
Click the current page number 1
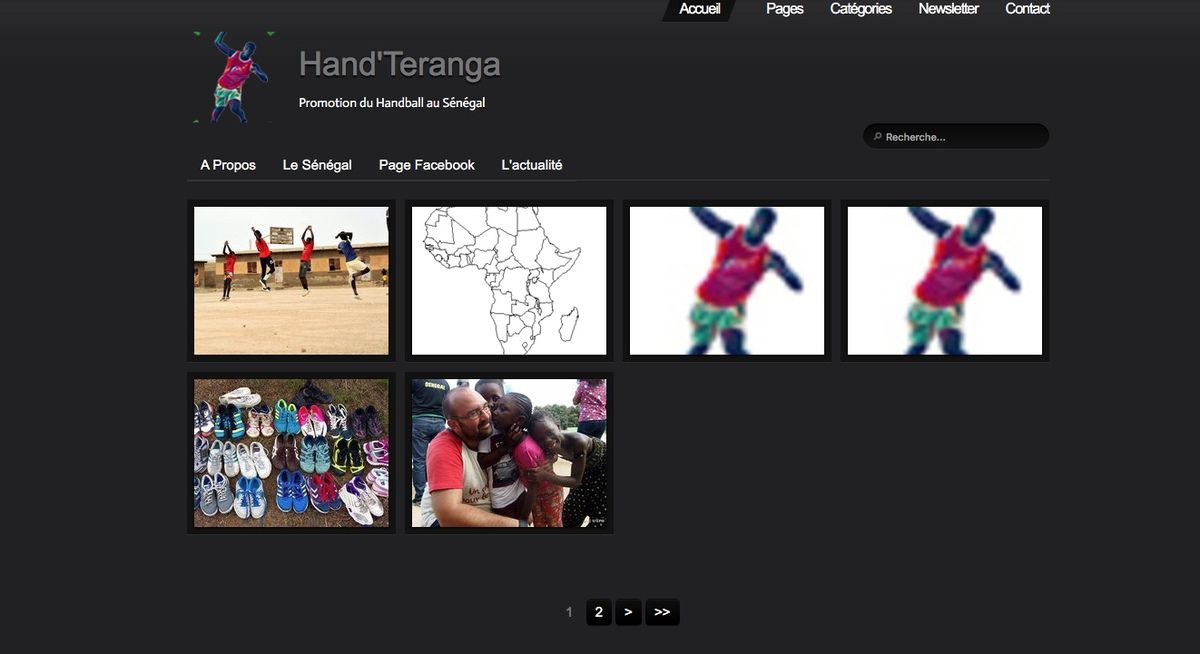(569, 612)
